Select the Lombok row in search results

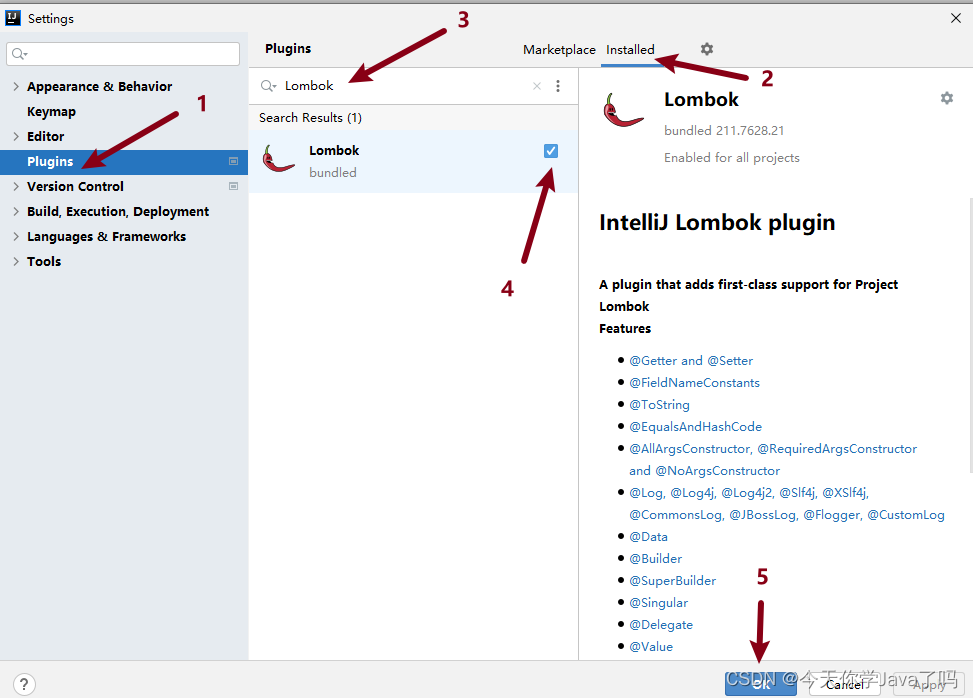click(x=413, y=161)
